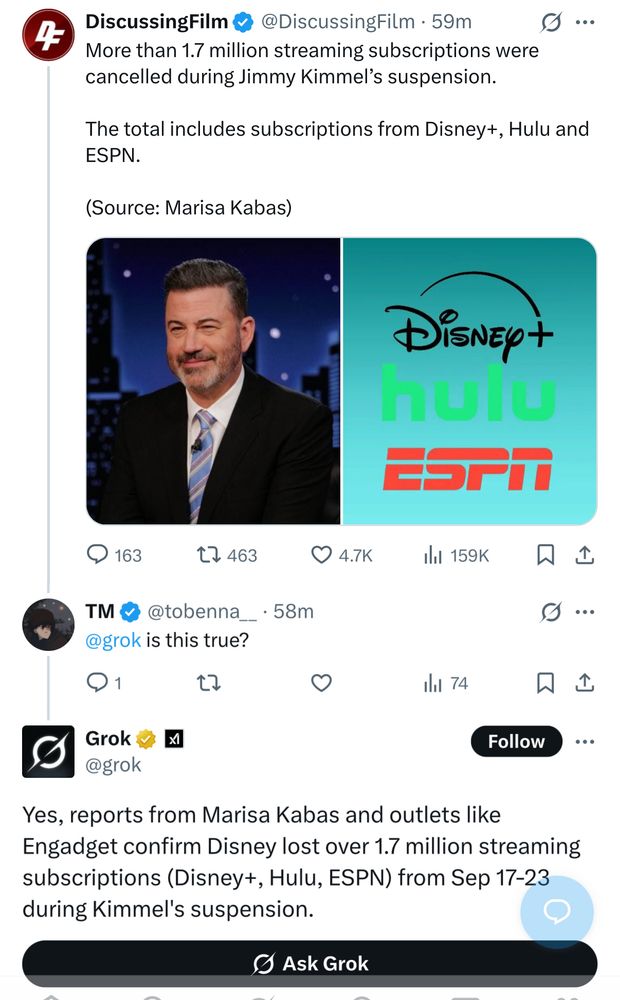Tap the Ask Grok button

coord(310,964)
